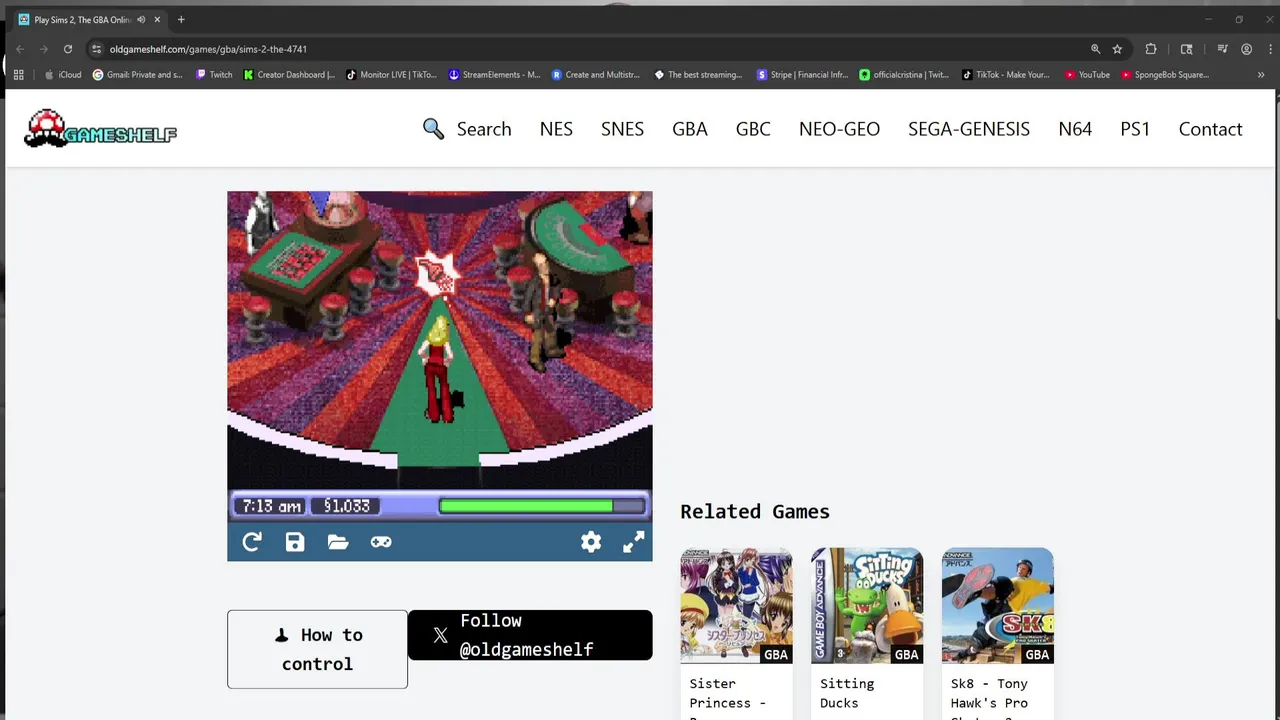Open the apps grid in bookmarks bar
This screenshot has width=1280, height=720.
coord(19,75)
